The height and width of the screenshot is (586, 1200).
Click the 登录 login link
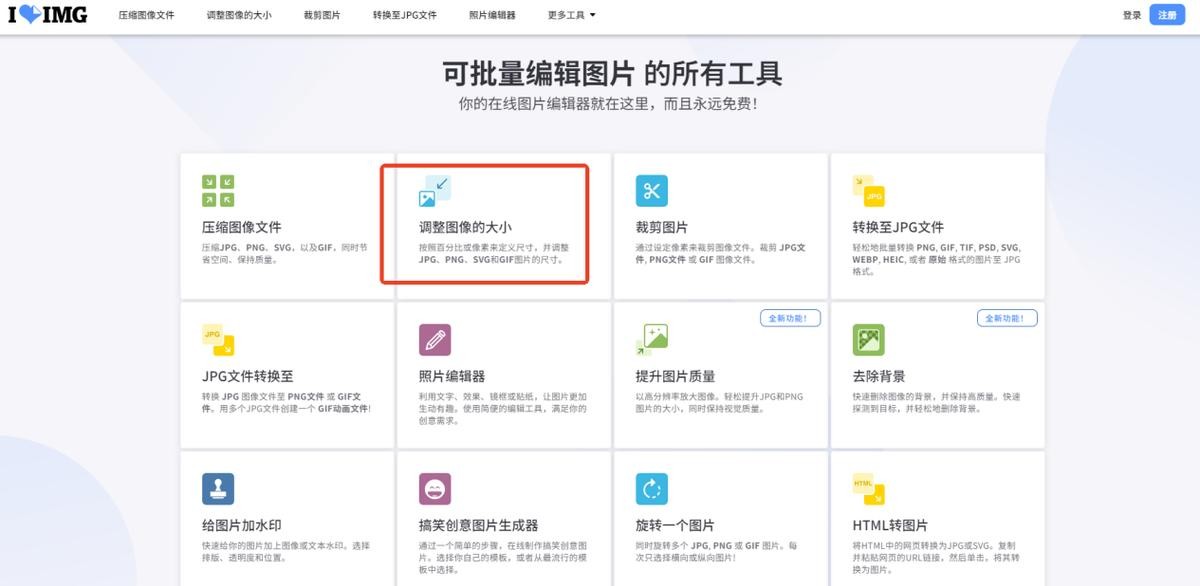(x=1131, y=15)
